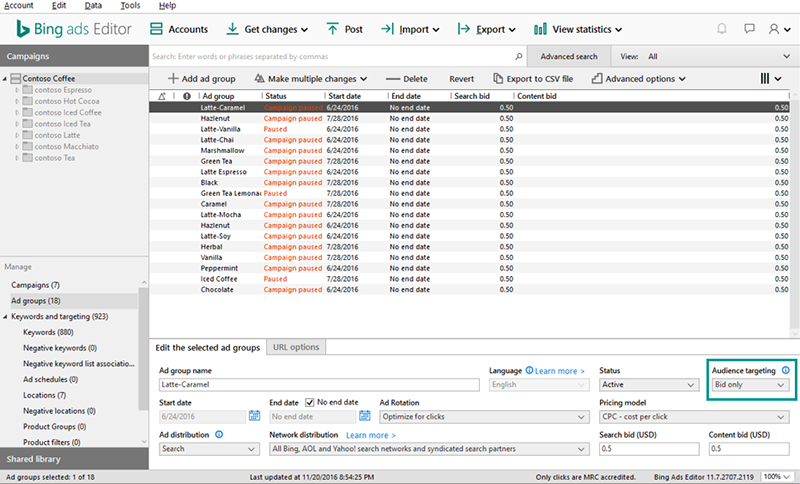Expand the contoso Espresso campaign
Screen dimensions: 800x484
coord(17,90)
